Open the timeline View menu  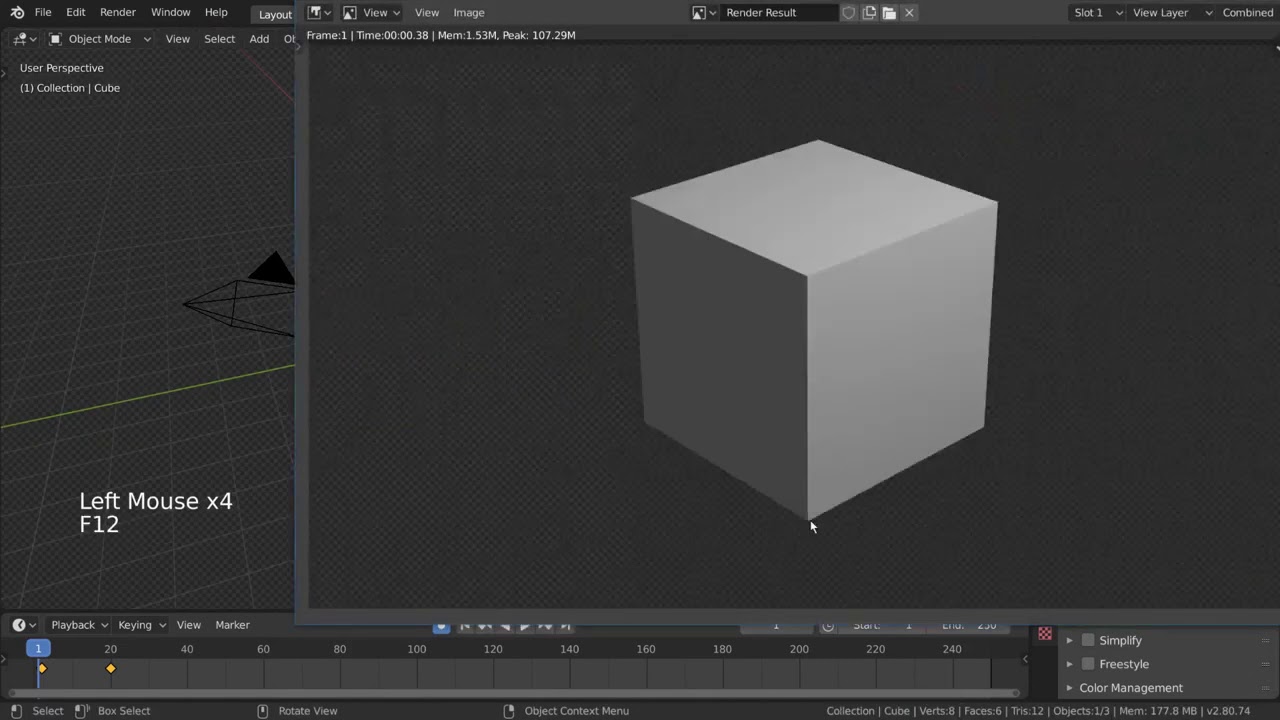[x=189, y=625]
